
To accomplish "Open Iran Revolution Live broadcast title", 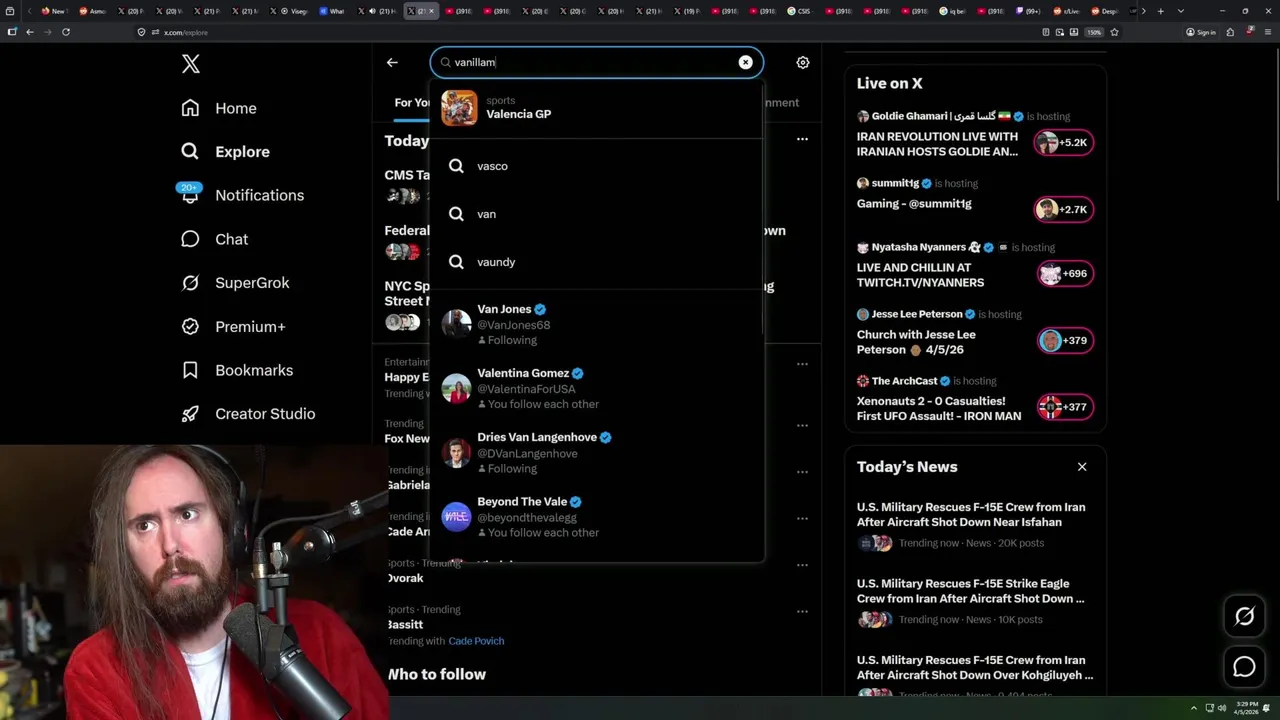I will tap(937, 144).
